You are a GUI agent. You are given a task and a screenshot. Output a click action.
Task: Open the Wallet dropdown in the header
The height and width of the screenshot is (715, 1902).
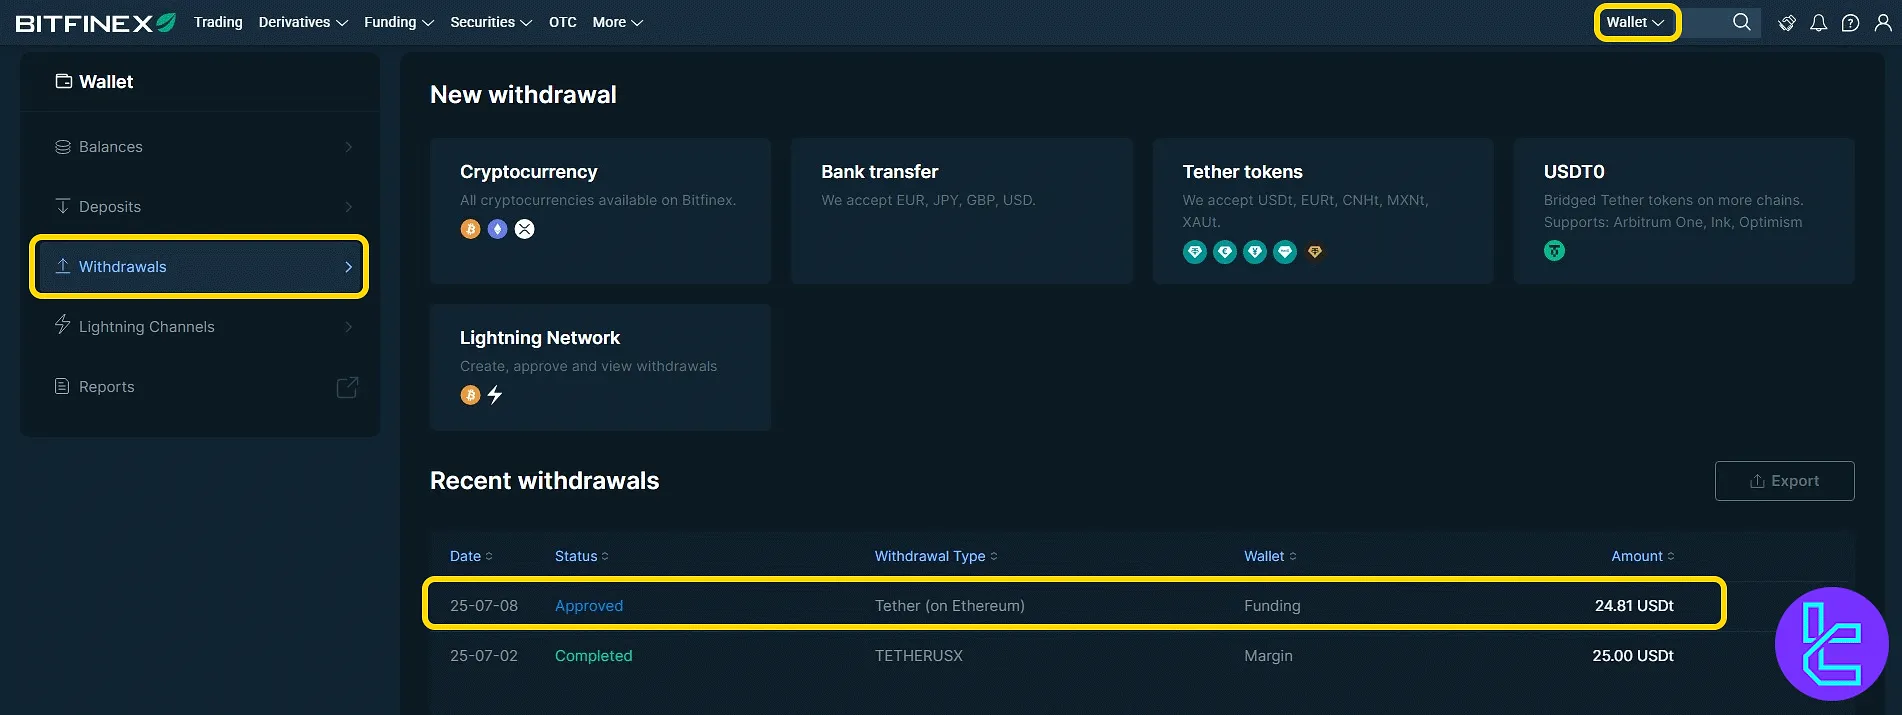click(1636, 22)
